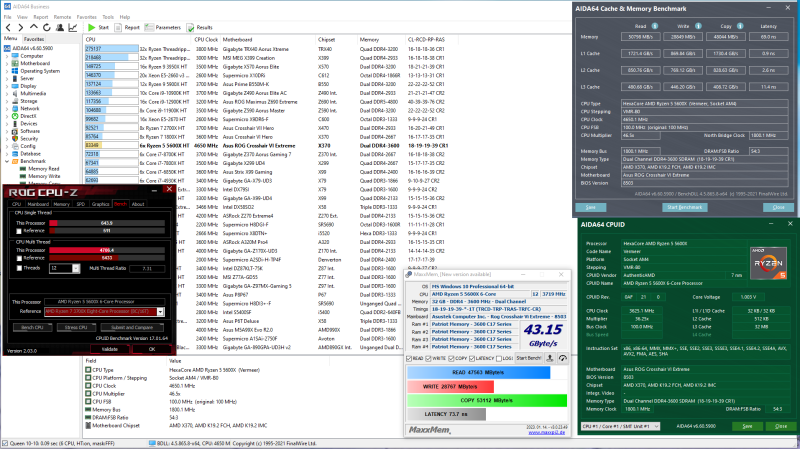This screenshot has height=449, width=800.
Task: Select Config node in AIDA64 tree
Action: (x=23, y=146)
